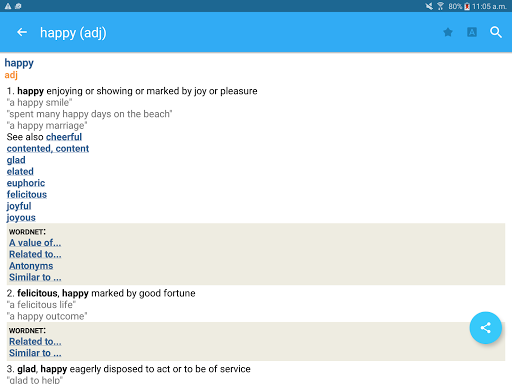This screenshot has width=512, height=384.
Task: Tap example "spent many happy days on the beach"
Action: pyautogui.click(x=89, y=114)
